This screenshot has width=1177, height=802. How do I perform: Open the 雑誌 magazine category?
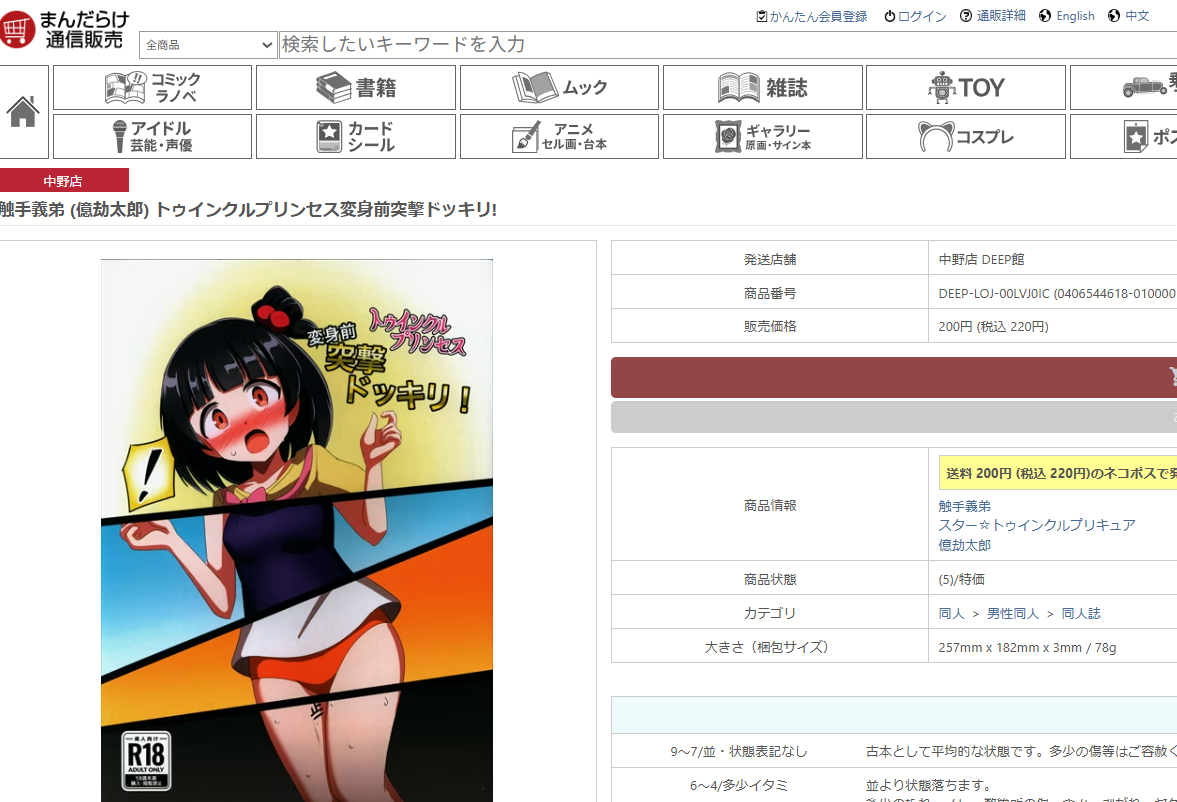coord(762,88)
